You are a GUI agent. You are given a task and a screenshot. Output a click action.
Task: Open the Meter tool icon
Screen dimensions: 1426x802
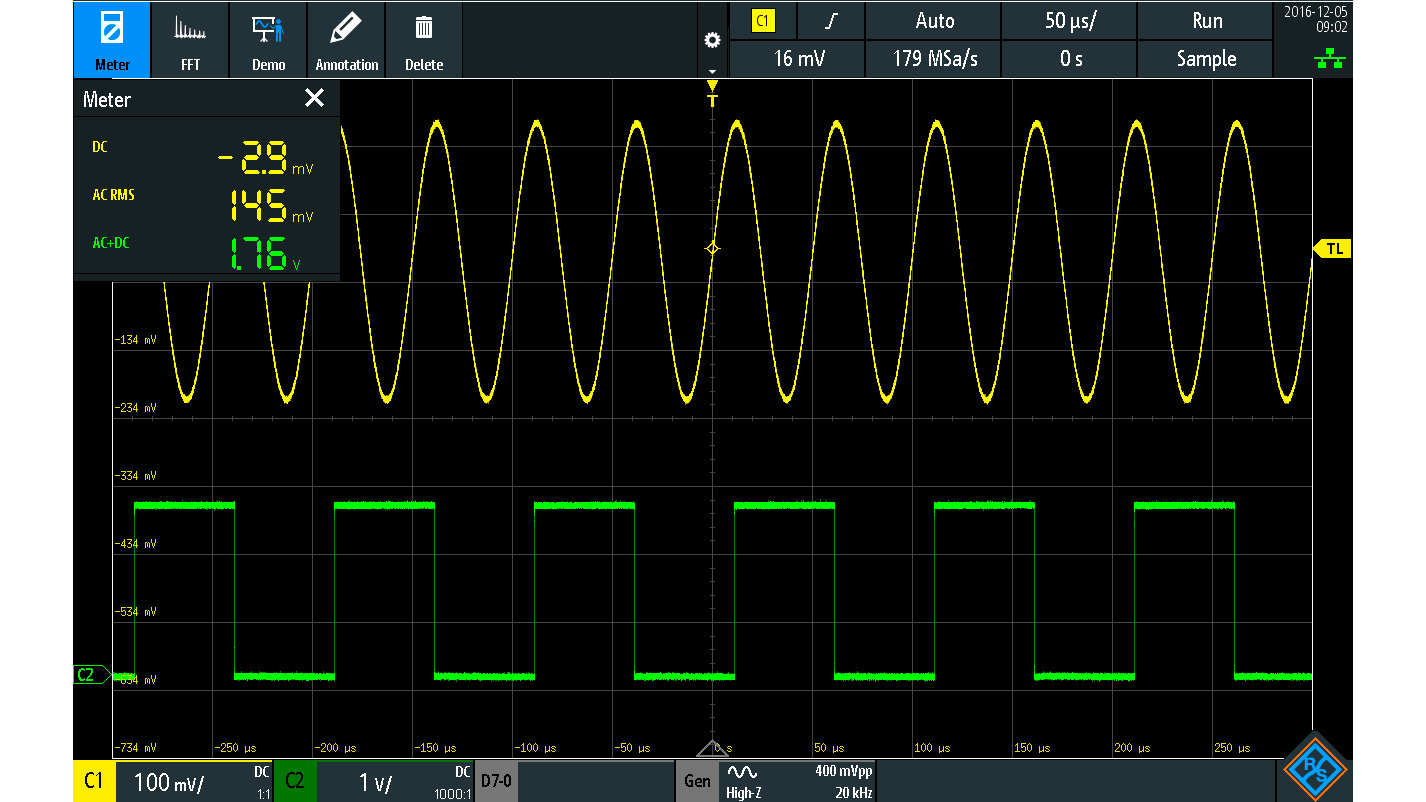tap(111, 40)
